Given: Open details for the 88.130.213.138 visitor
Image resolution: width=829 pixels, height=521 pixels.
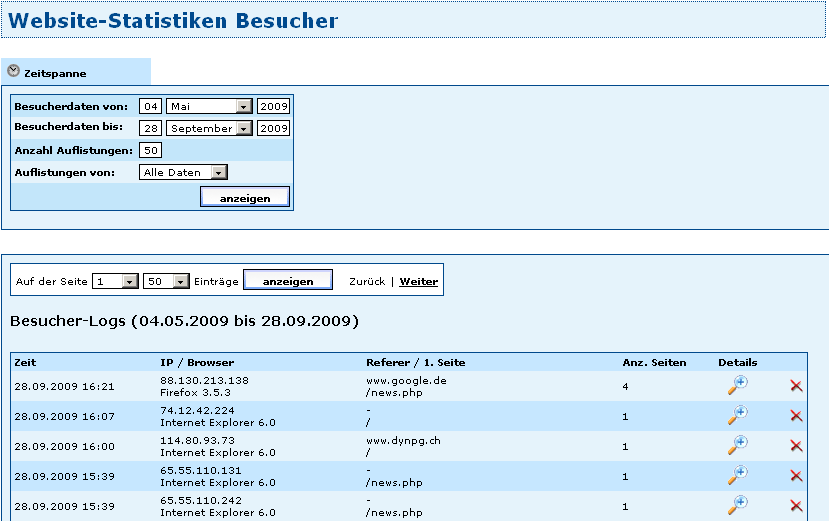Looking at the screenshot, I should point(737,386).
